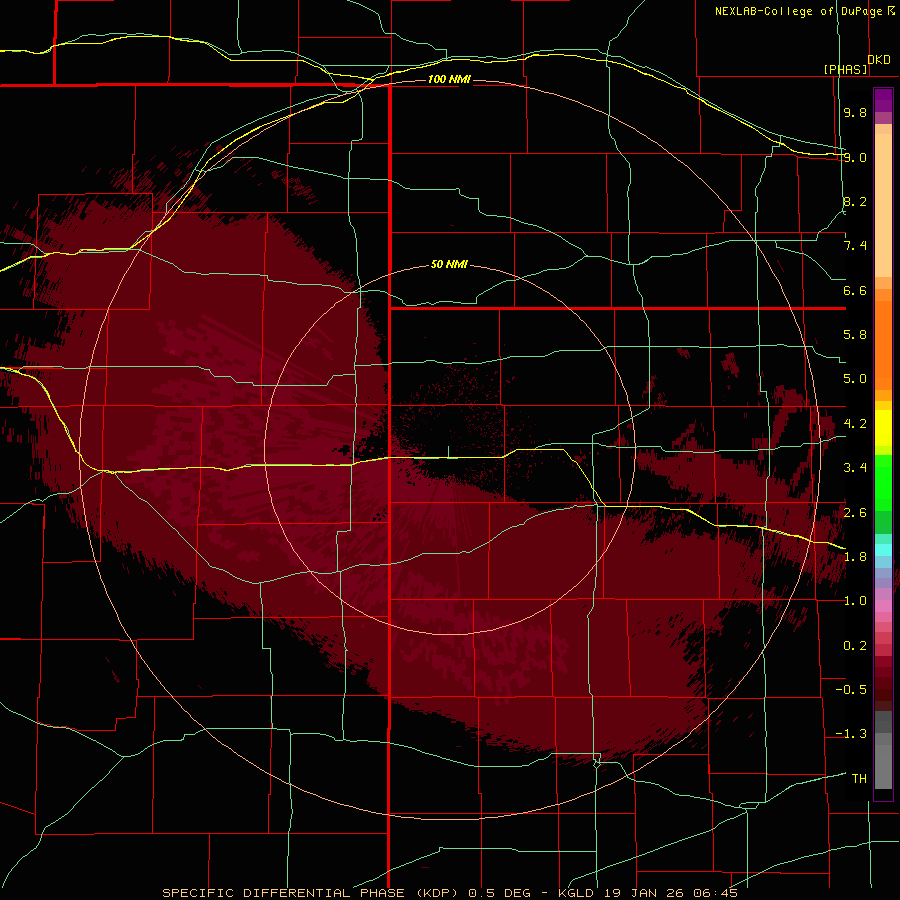This screenshot has height=900, width=900.
Task: Select the orange segment of the color bar
Action: coord(883,346)
